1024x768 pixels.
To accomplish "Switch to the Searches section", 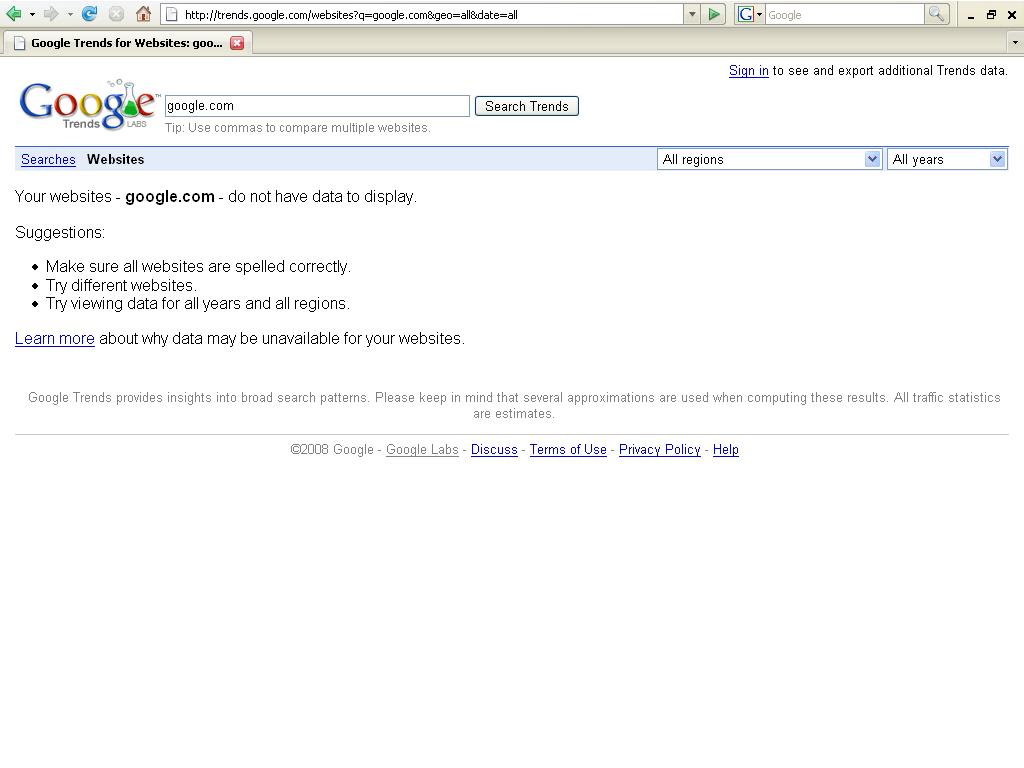I will click(48, 159).
